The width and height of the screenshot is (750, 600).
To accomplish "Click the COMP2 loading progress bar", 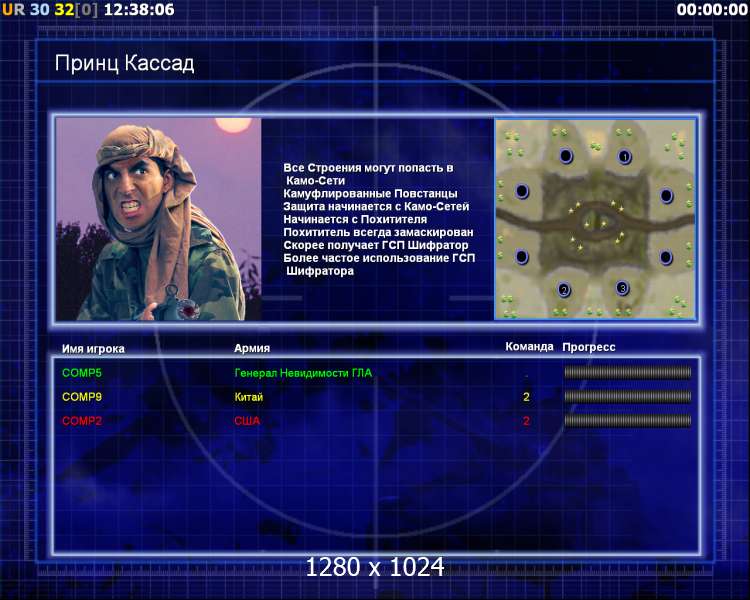I will tap(628, 421).
